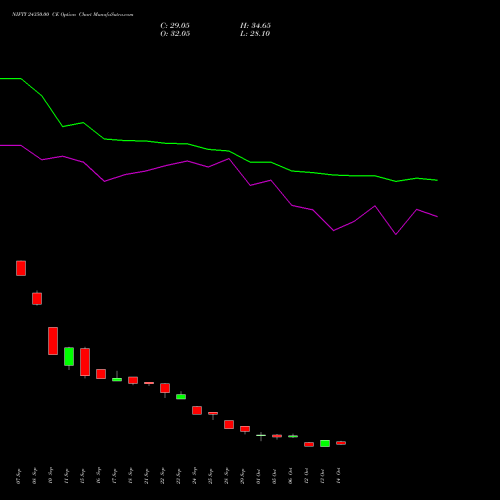Click the close value C: 29.05
The width and height of the screenshot is (500, 500).
[x=175, y=26]
